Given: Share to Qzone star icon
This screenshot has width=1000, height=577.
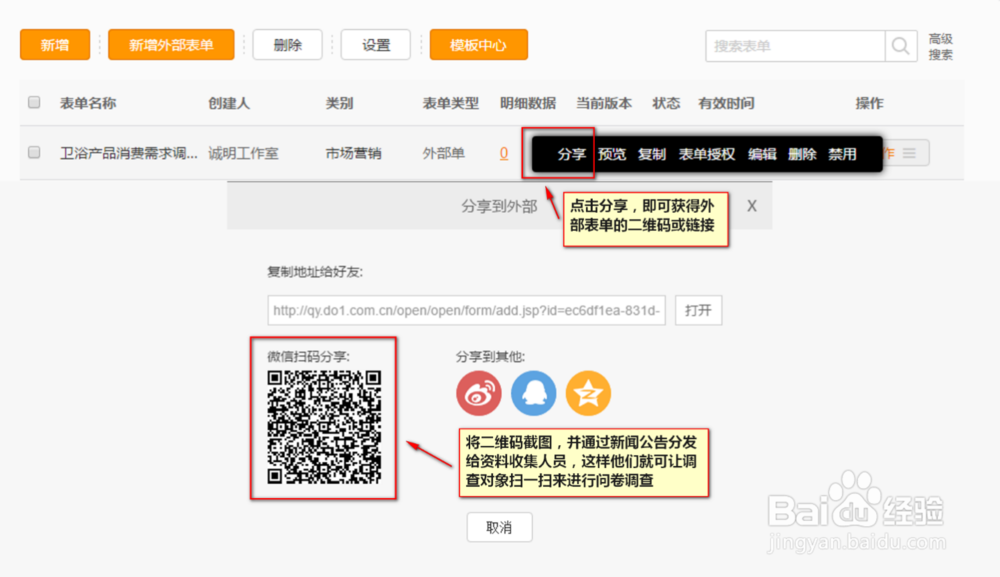Looking at the screenshot, I should click(588, 393).
